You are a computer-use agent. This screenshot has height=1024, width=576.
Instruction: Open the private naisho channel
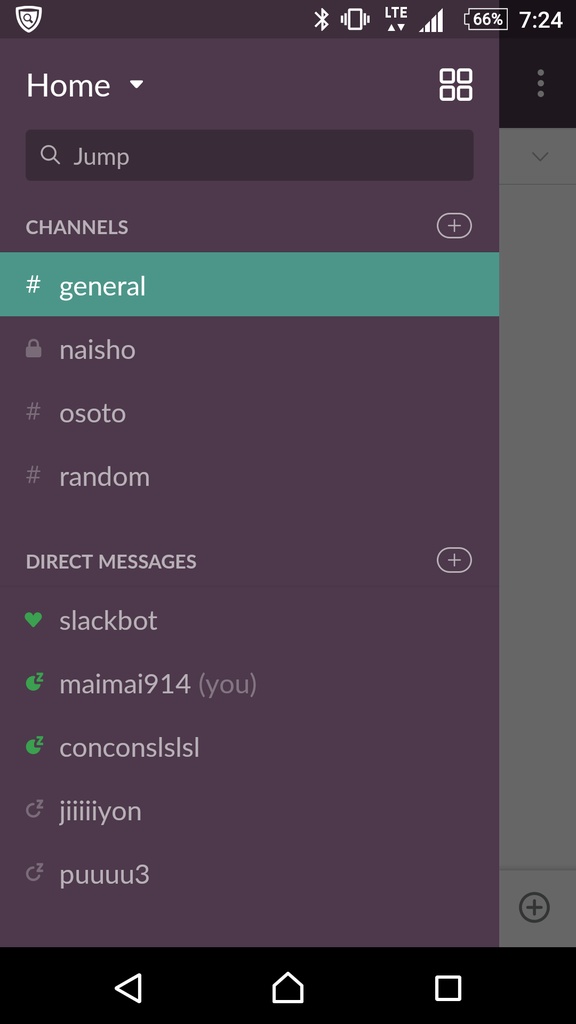249,350
